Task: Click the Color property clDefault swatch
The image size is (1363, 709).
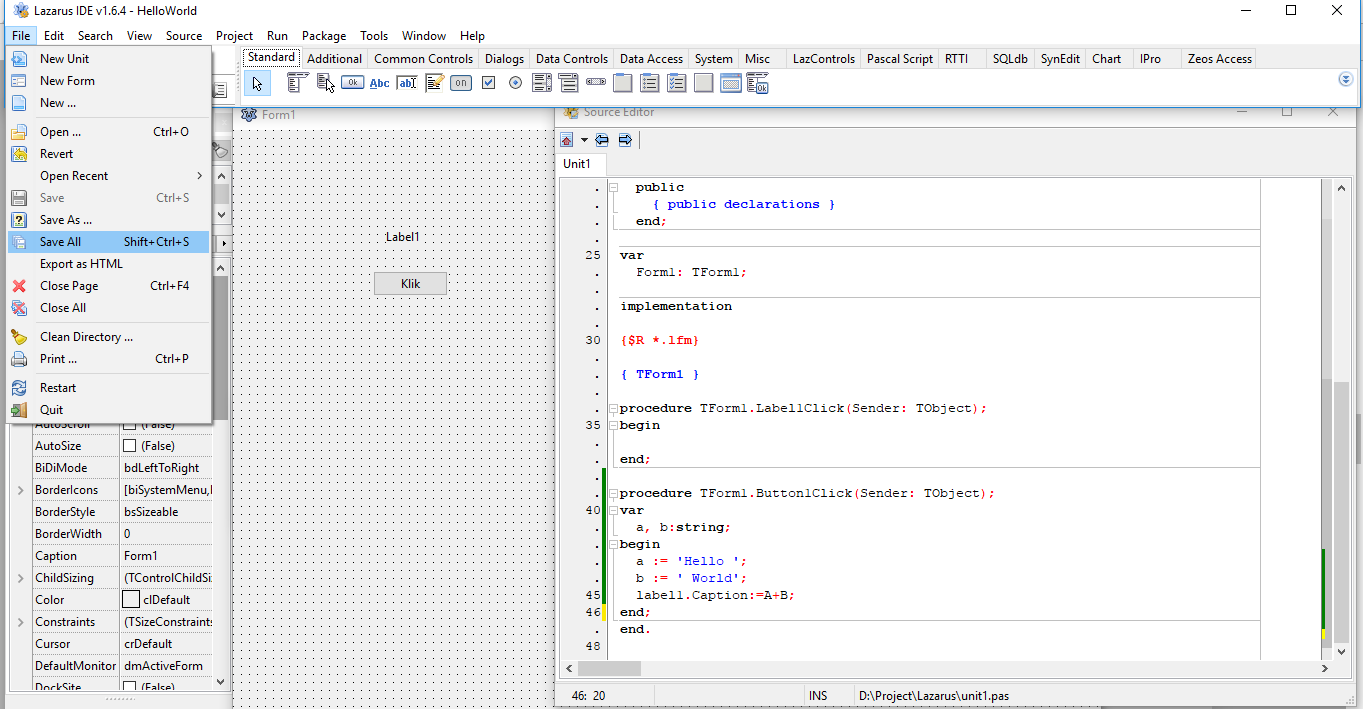Action: coord(131,600)
